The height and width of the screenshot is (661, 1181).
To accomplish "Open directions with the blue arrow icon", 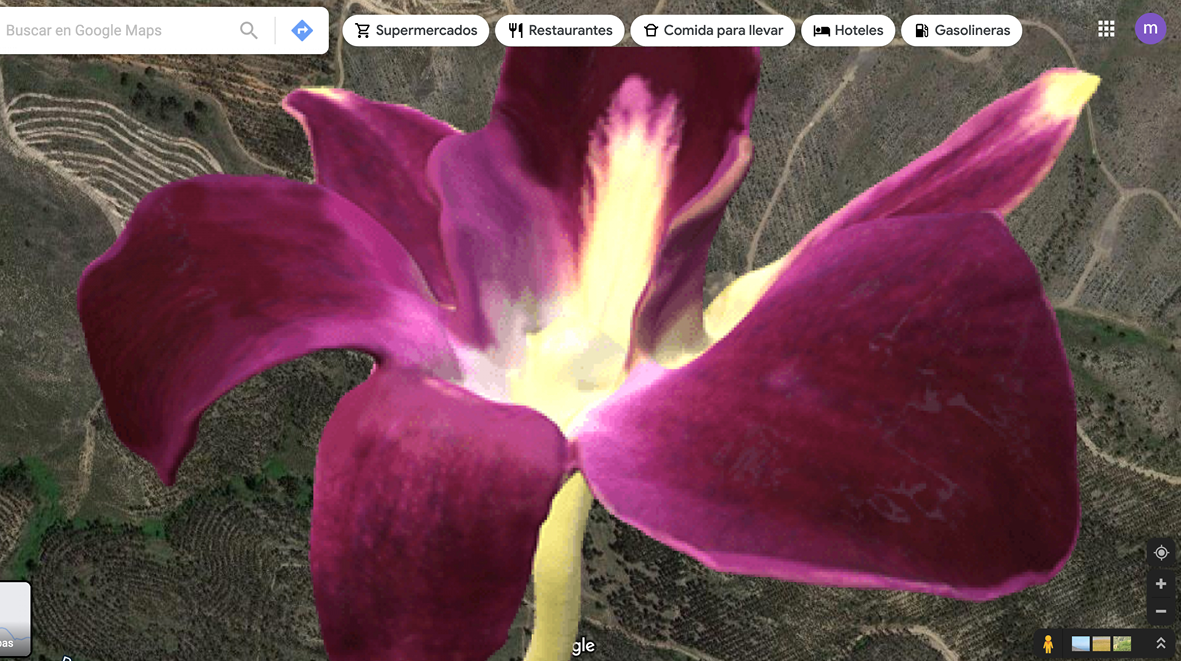I will tap(301, 31).
